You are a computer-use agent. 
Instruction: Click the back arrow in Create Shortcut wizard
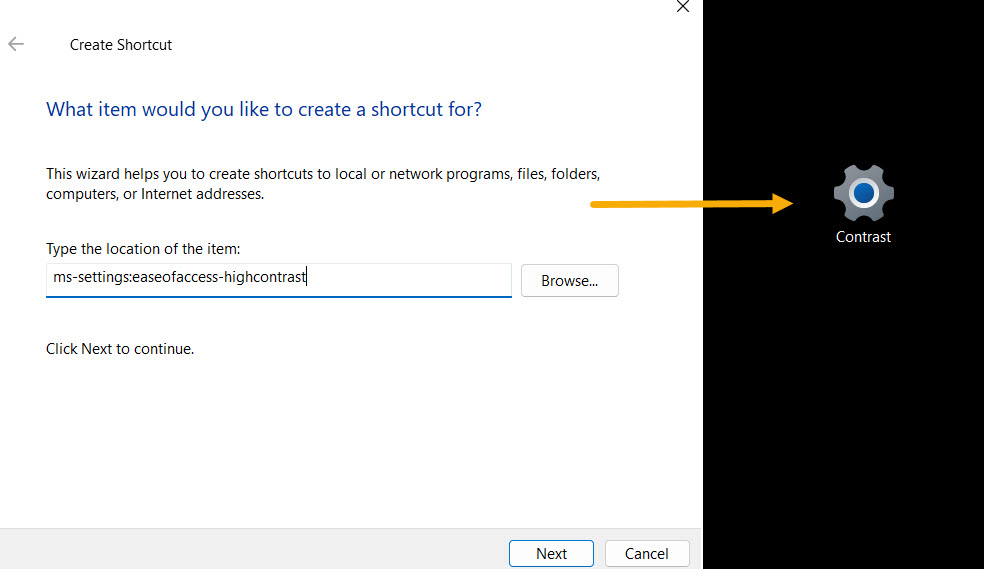click(x=16, y=44)
